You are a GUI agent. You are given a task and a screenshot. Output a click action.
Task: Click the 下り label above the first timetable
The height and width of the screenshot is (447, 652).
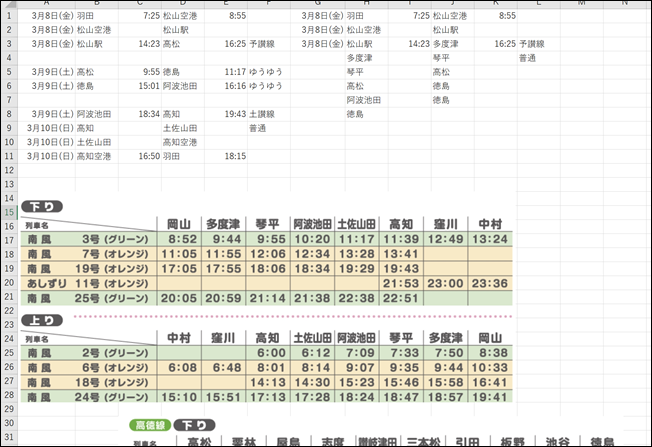click(x=42, y=207)
